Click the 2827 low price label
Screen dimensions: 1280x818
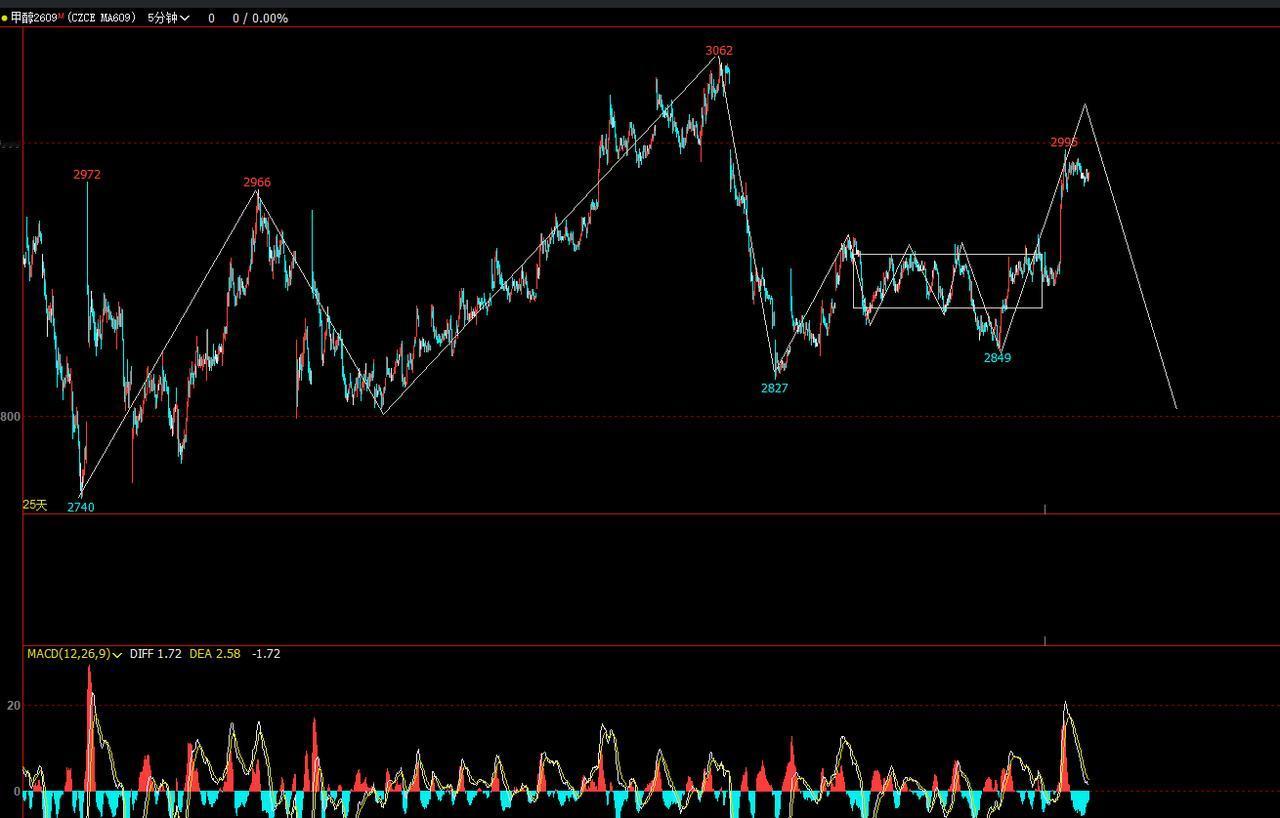[x=774, y=388]
